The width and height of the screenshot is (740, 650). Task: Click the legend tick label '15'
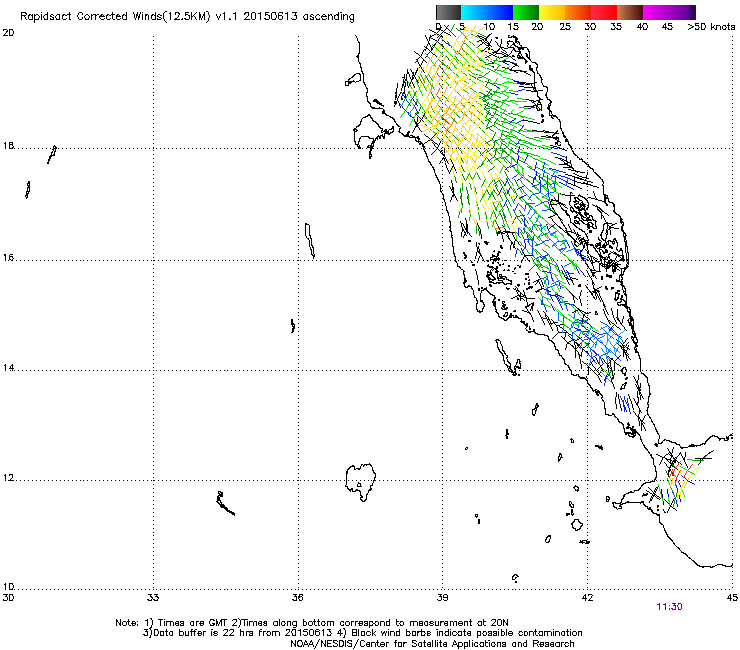513,27
